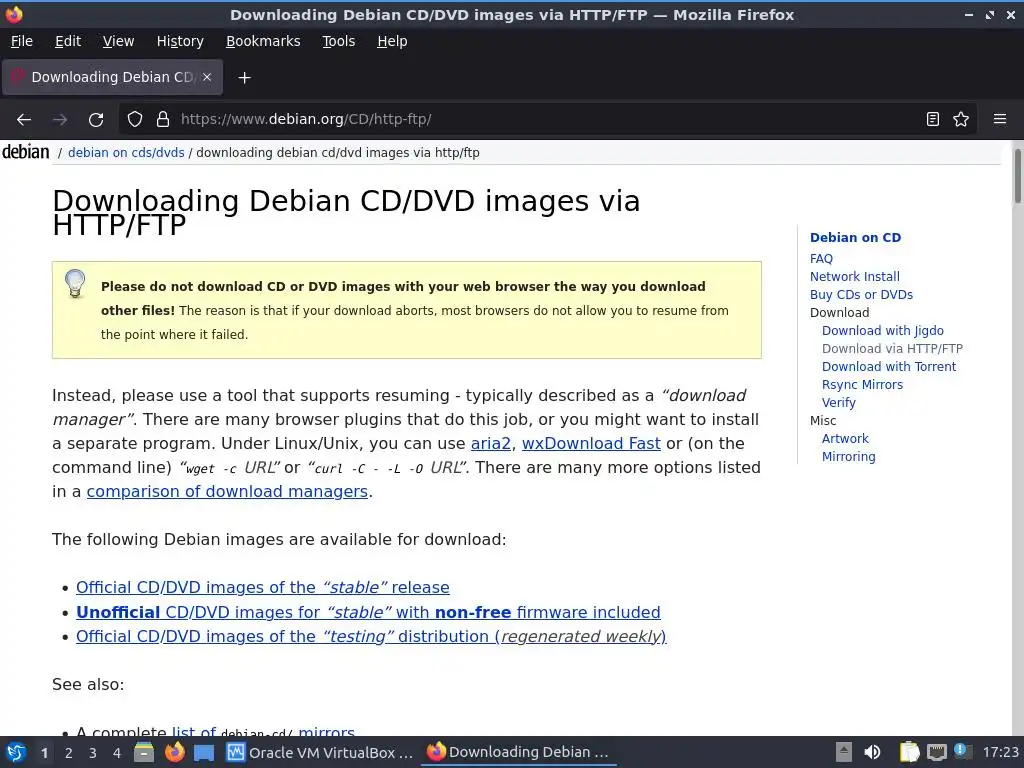Click the blue show desktop taskbar icon
Image resolution: width=1024 pixels, height=768 pixels.
(204, 753)
